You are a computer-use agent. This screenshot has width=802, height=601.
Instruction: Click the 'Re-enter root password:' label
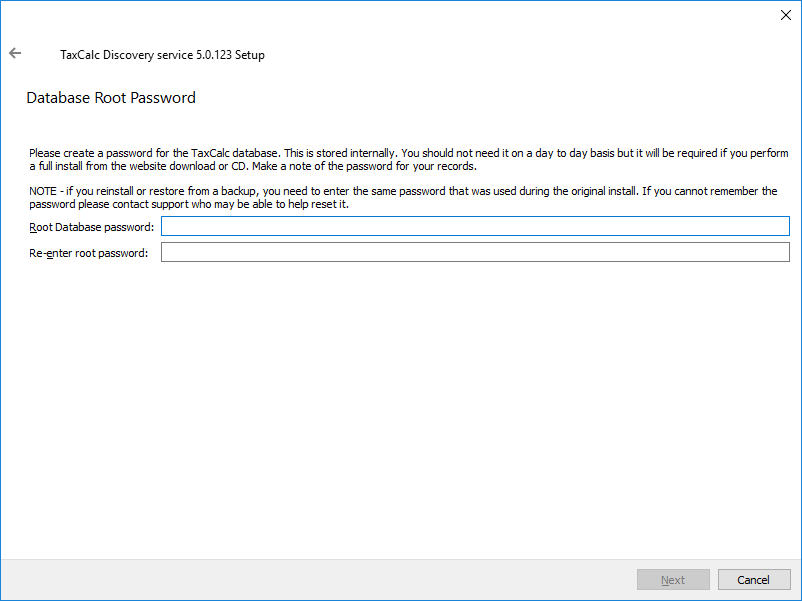[x=88, y=253]
